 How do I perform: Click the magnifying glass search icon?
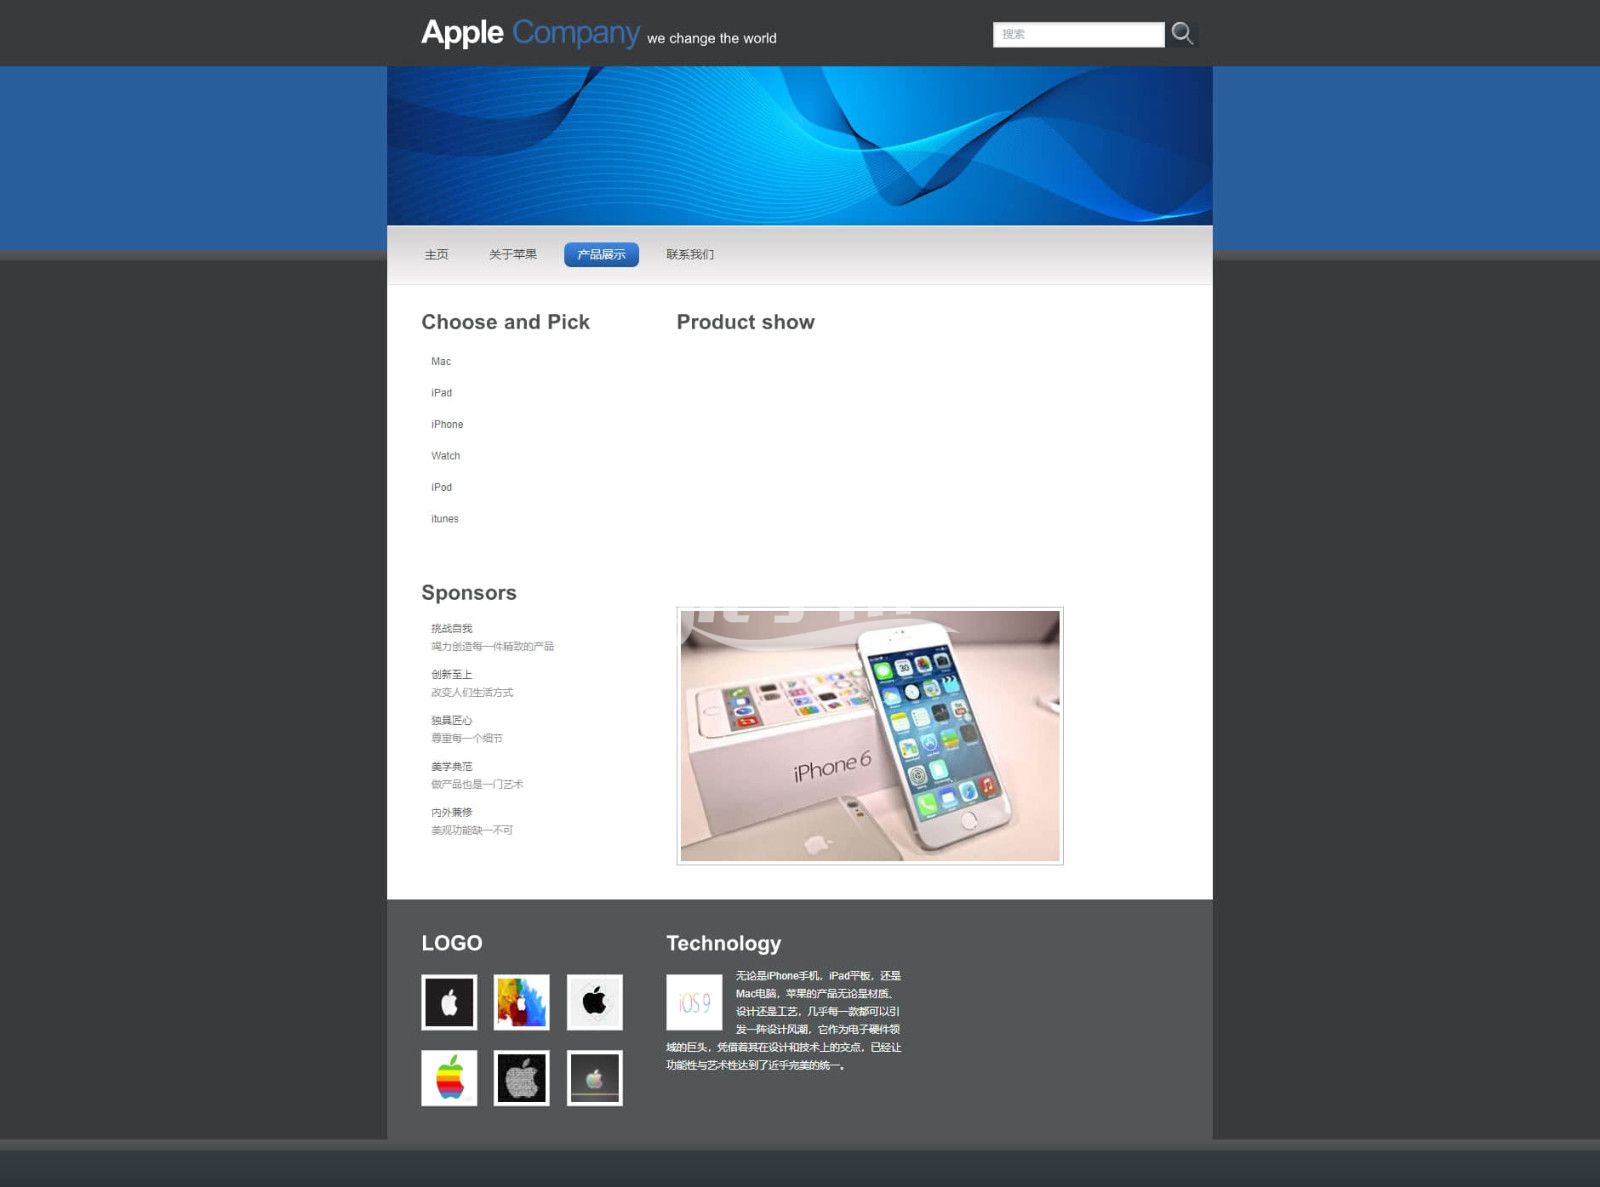point(1182,34)
